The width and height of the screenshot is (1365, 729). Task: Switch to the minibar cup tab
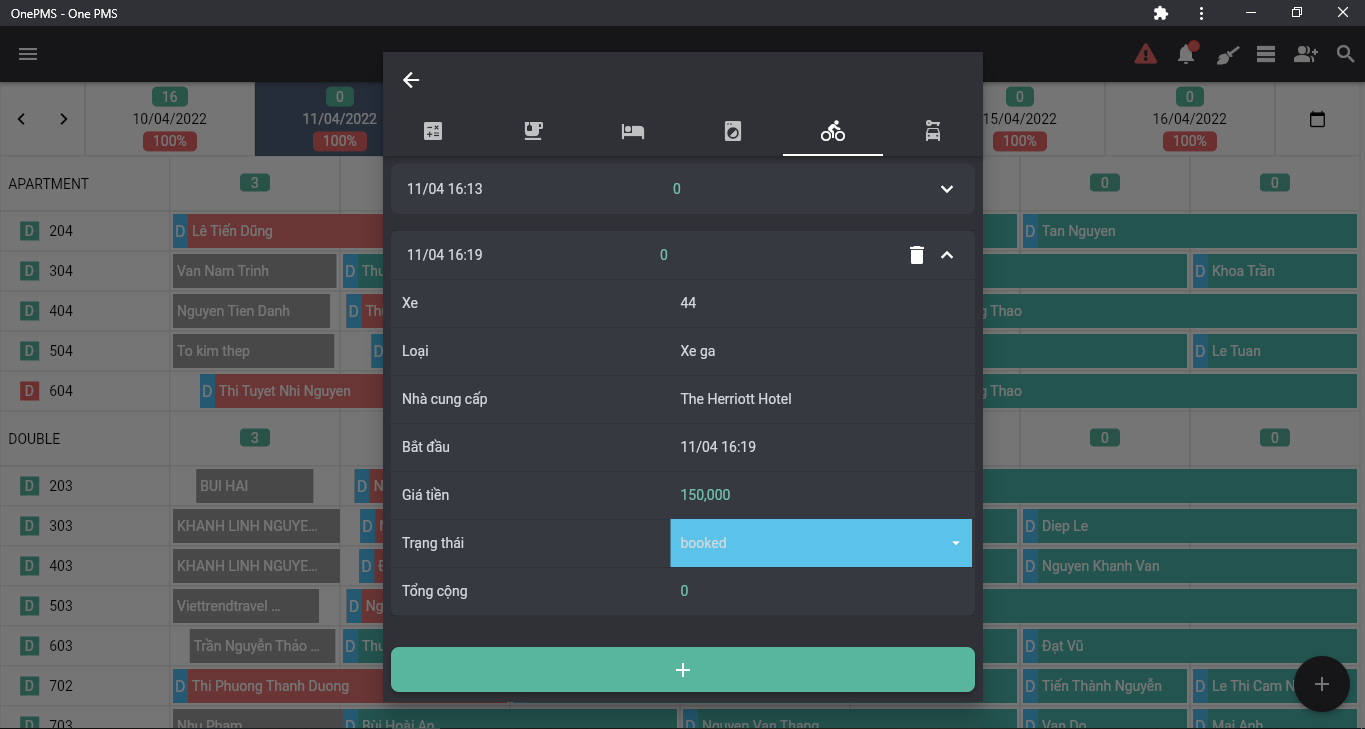click(533, 131)
